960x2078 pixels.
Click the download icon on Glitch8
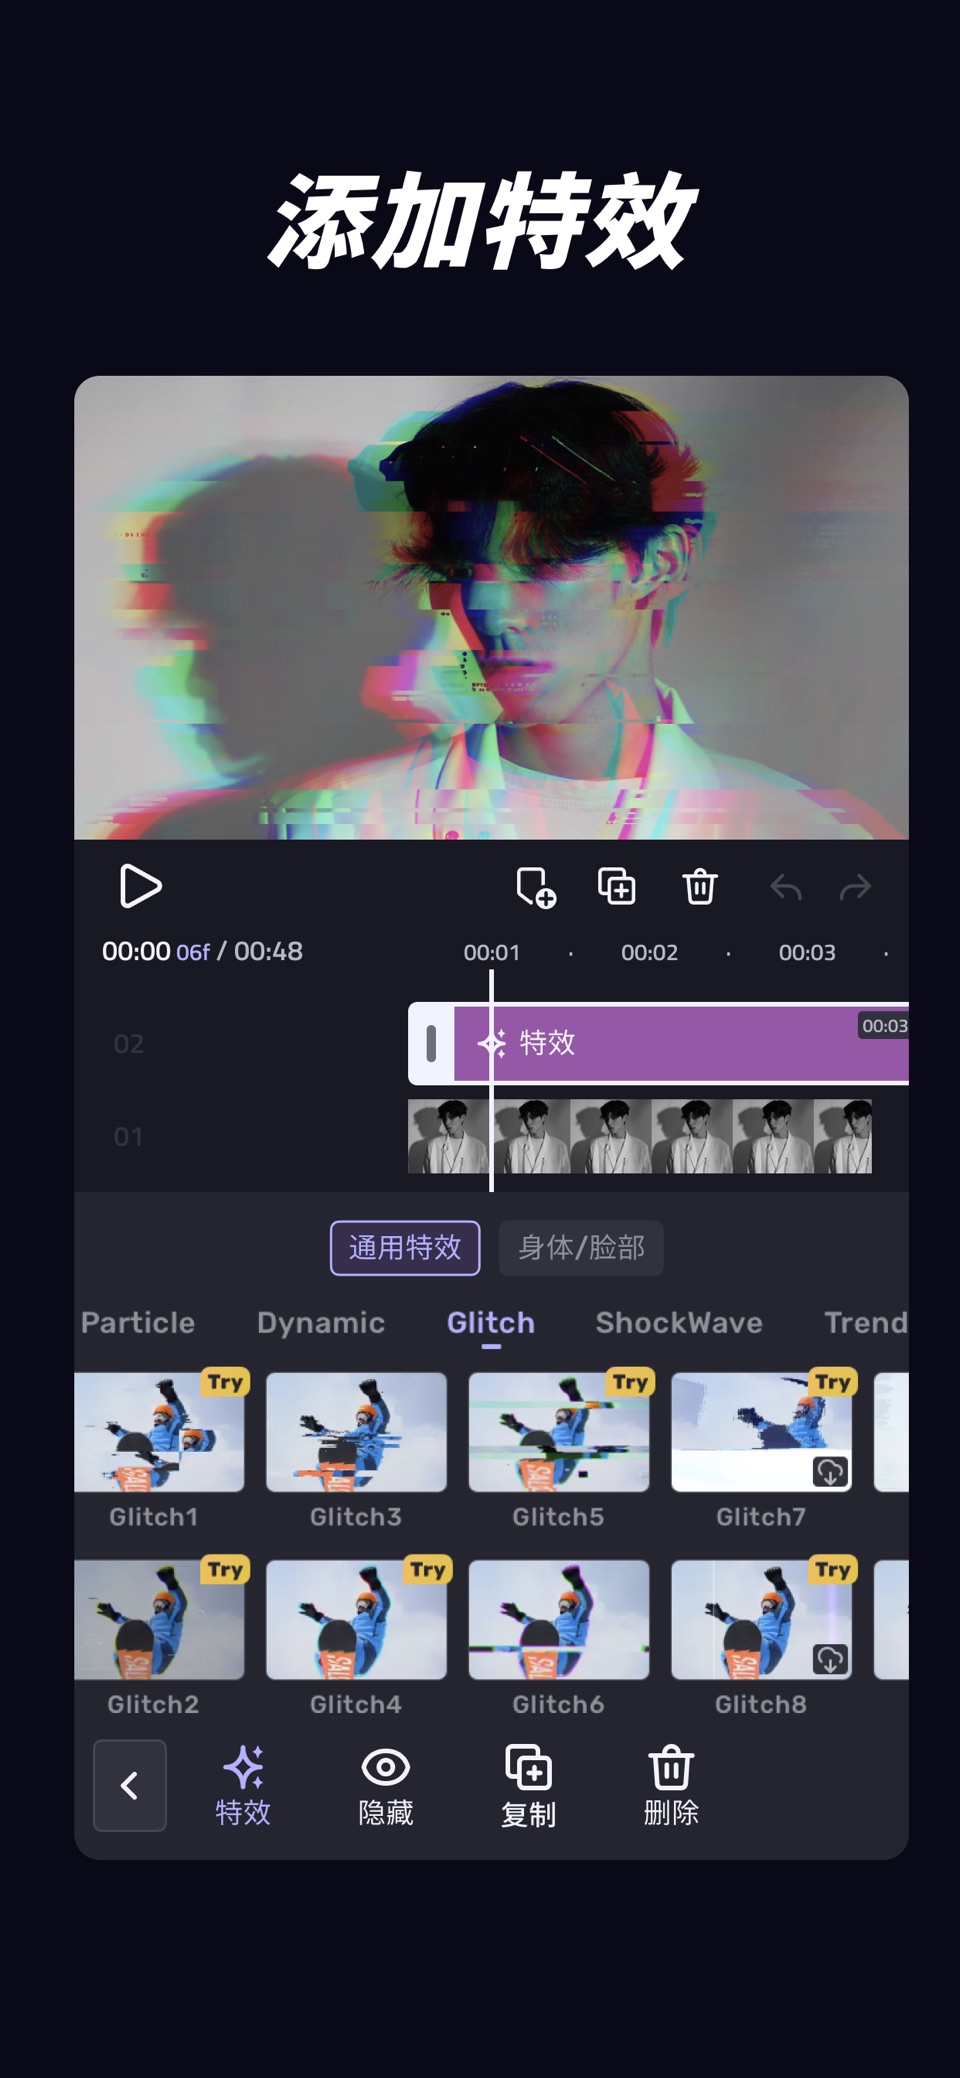point(830,1659)
